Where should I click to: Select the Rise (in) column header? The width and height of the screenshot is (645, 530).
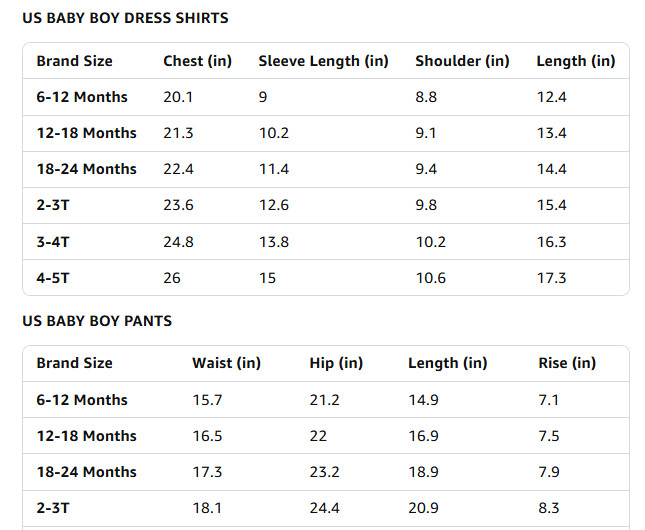(567, 363)
